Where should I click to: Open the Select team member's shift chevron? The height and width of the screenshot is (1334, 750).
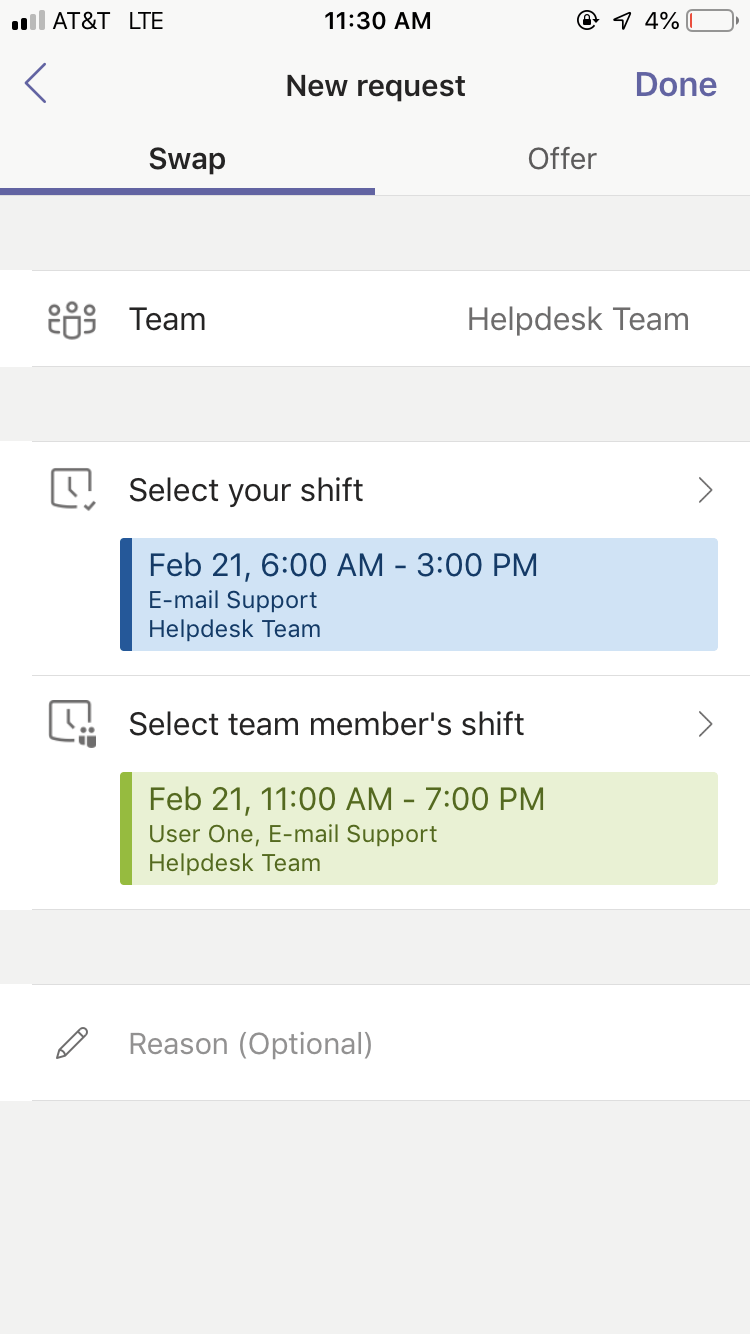tap(705, 724)
